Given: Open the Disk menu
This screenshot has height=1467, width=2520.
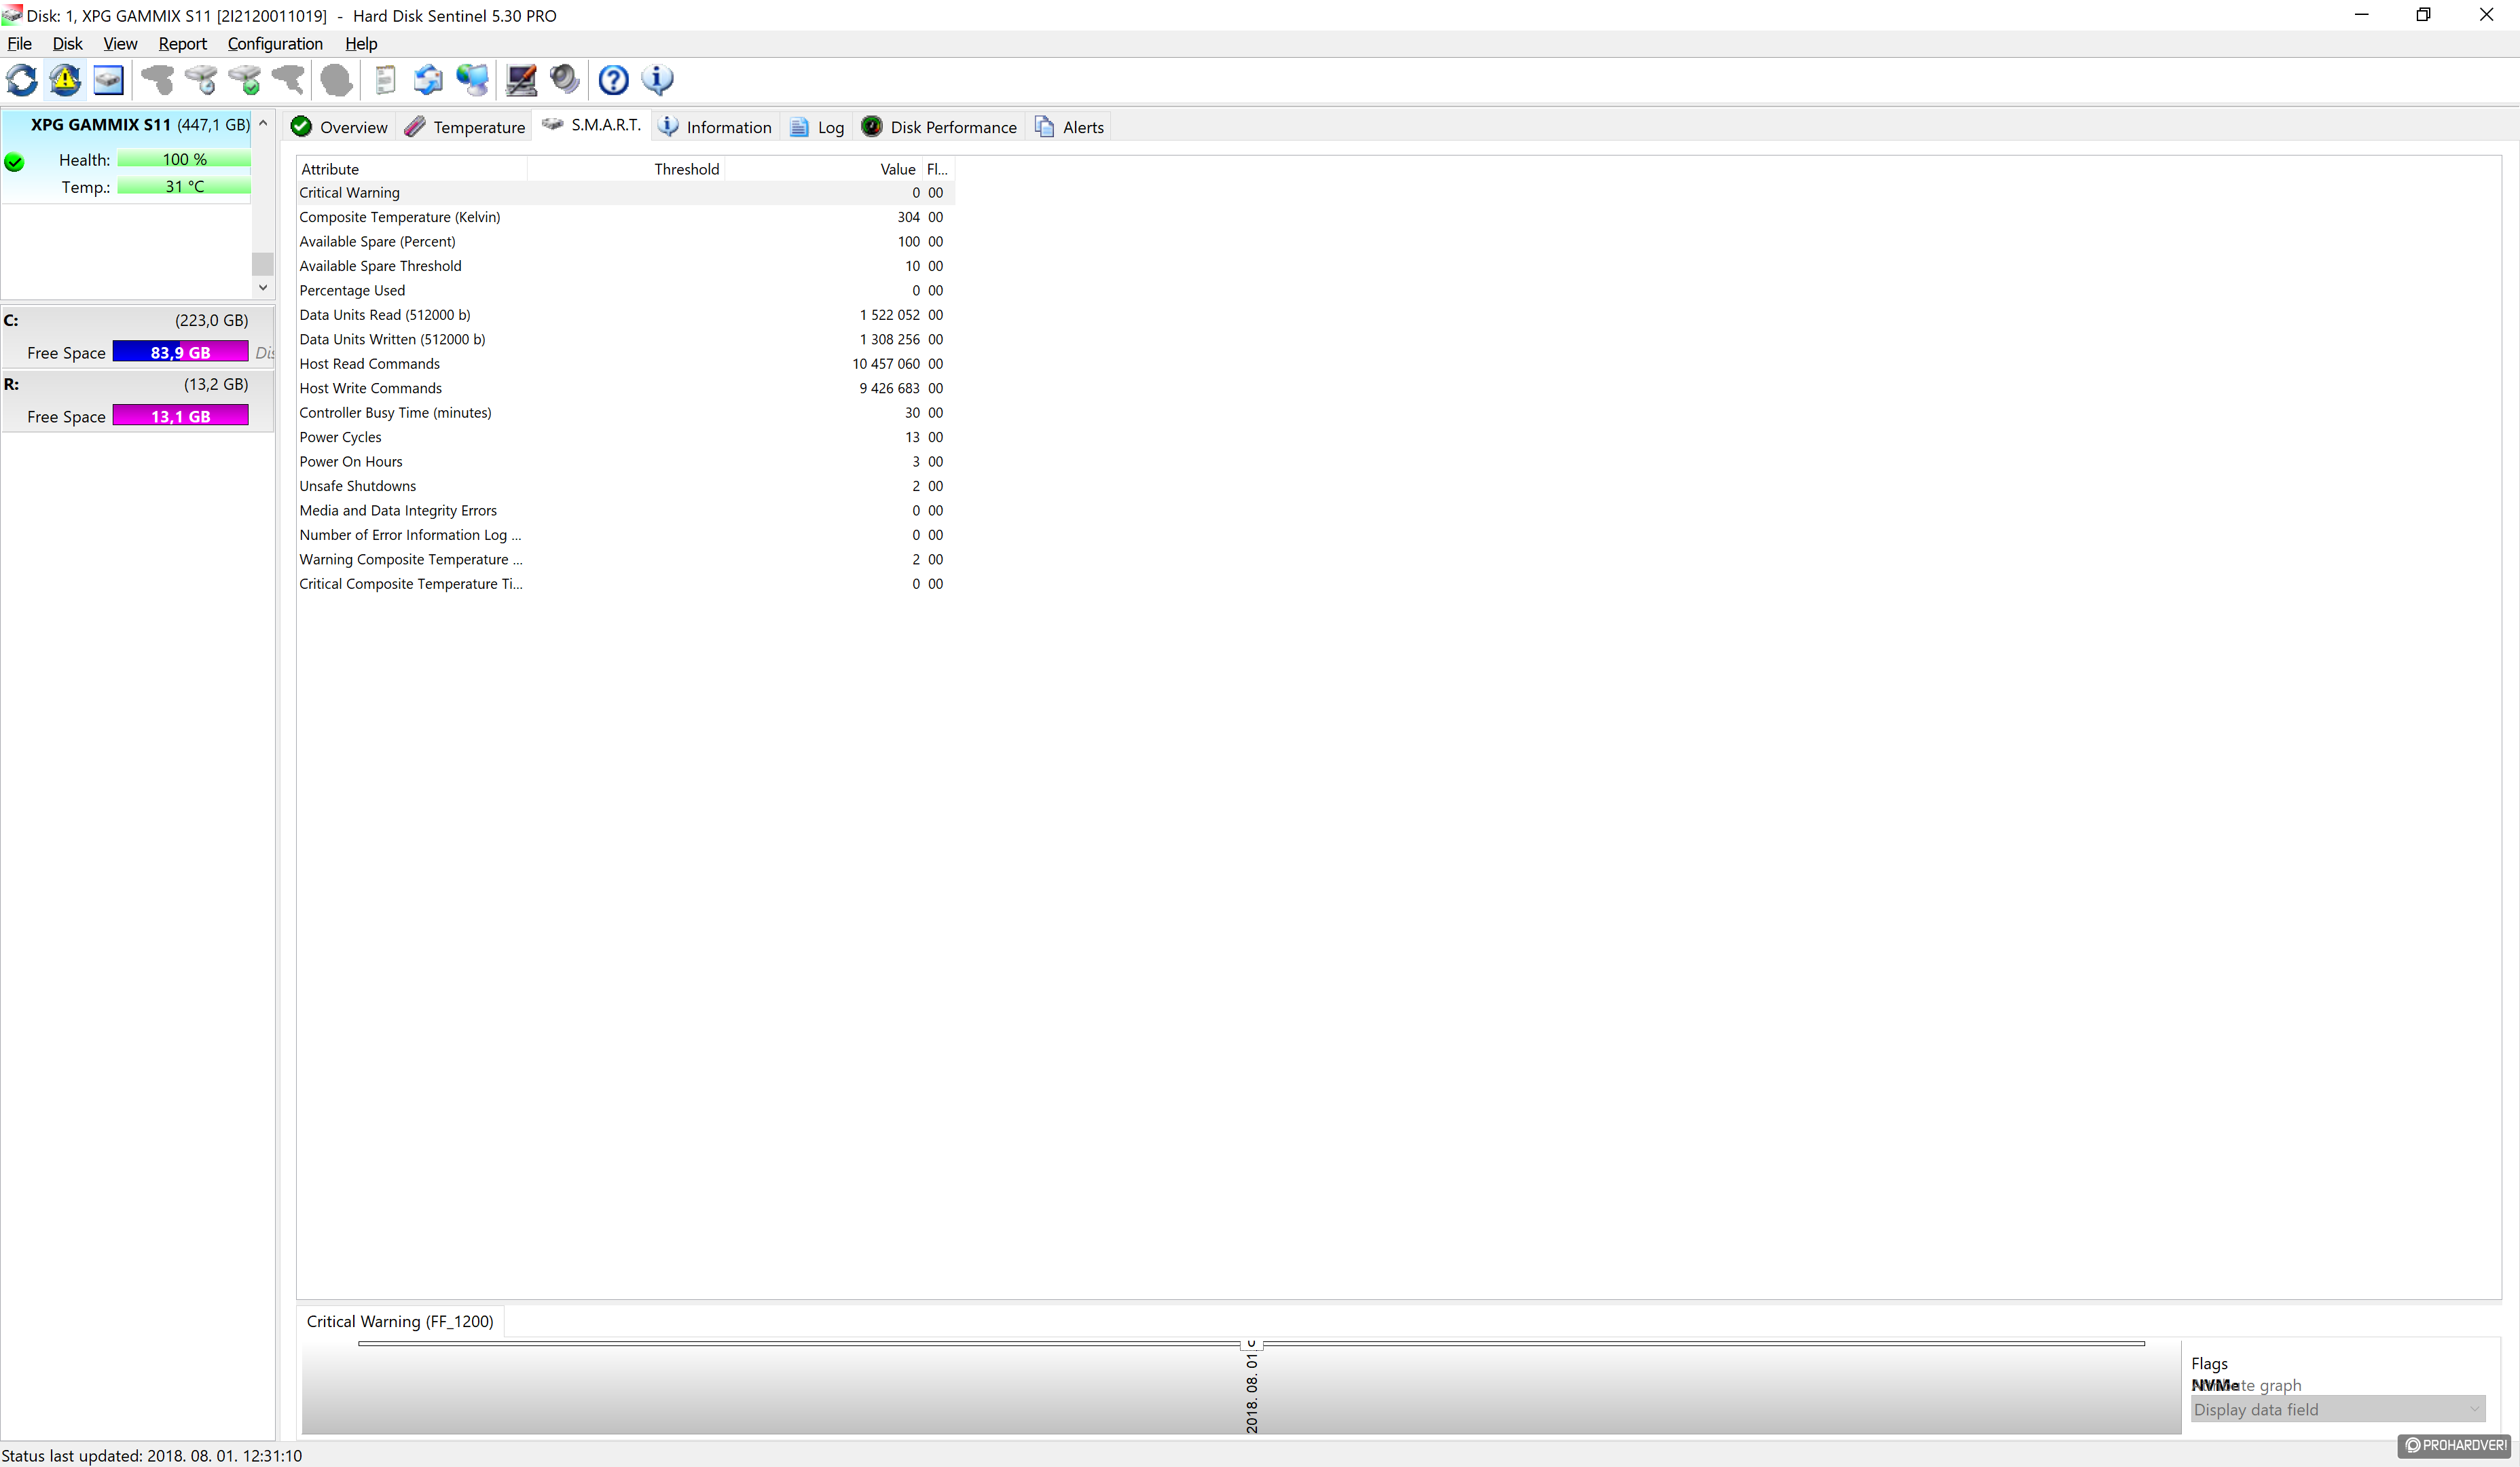Looking at the screenshot, I should point(67,44).
